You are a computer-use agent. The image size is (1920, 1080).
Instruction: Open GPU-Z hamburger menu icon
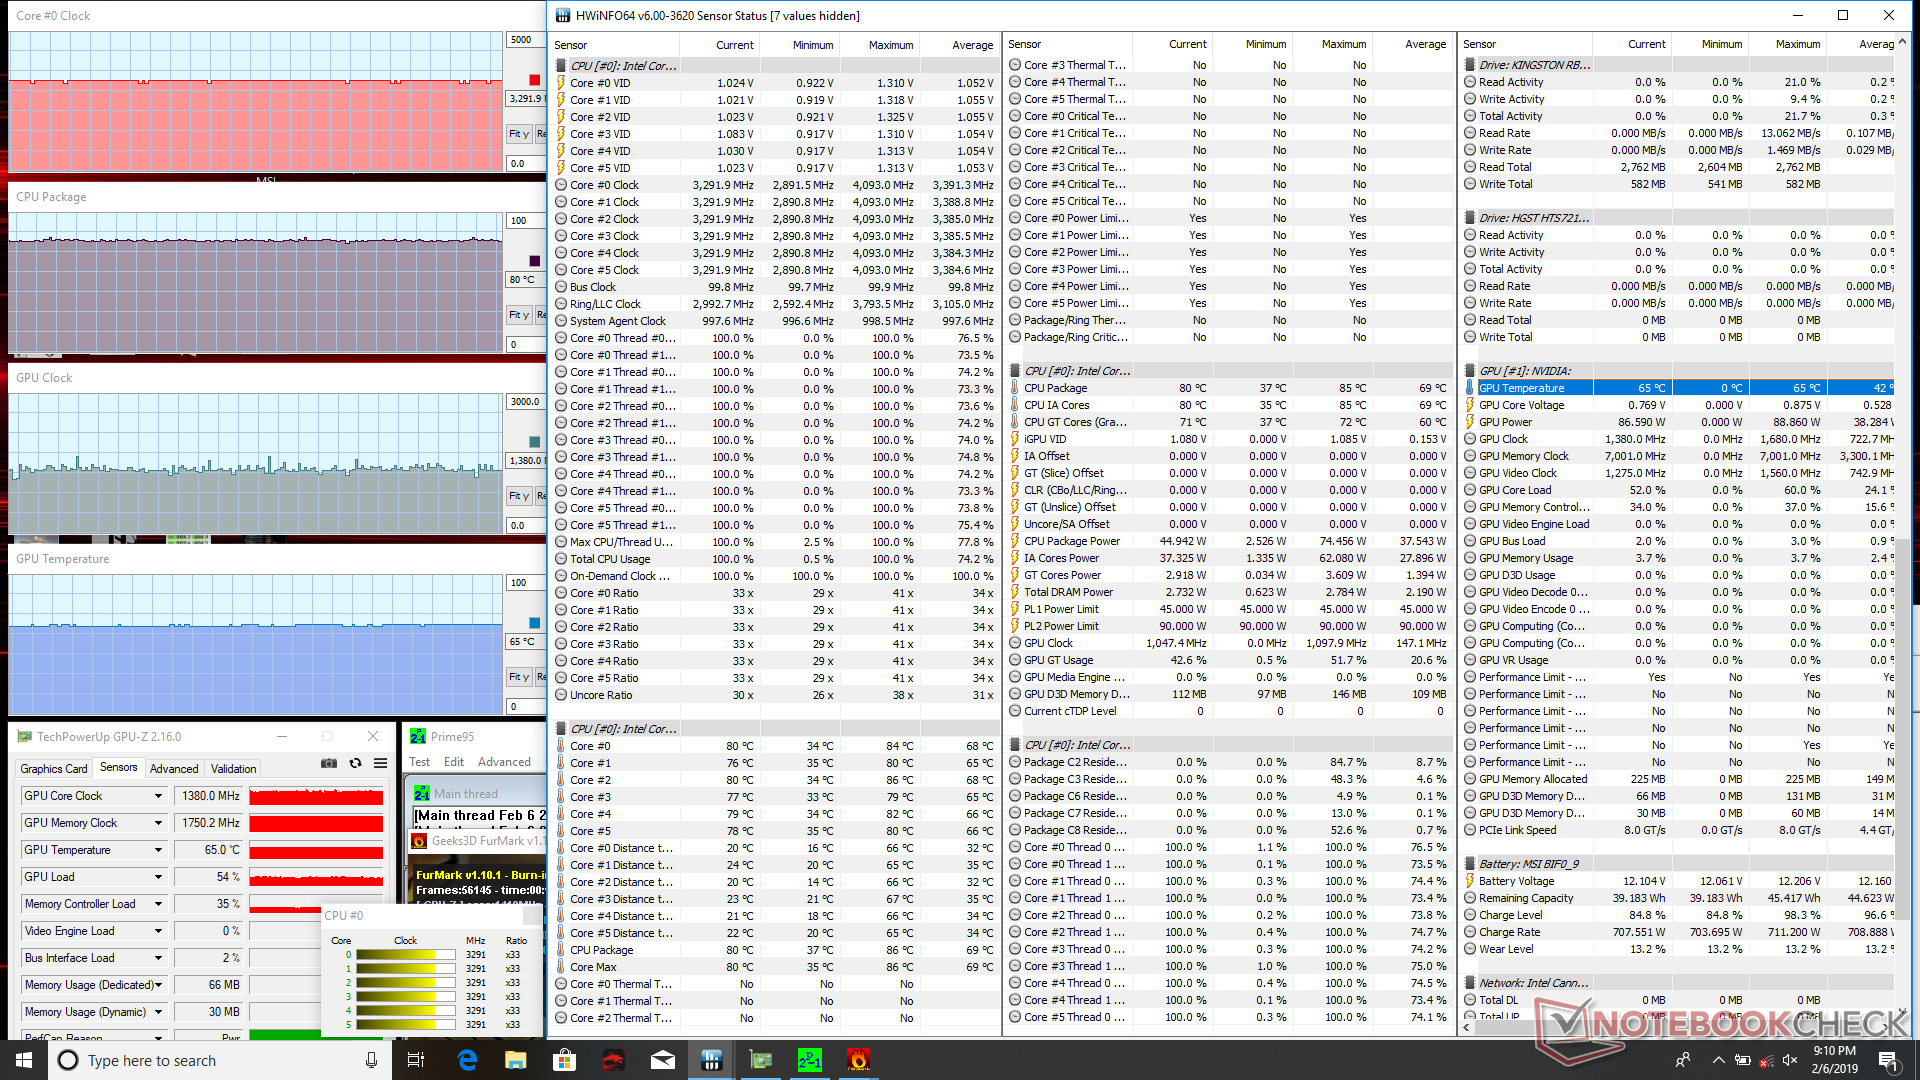pos(380,763)
